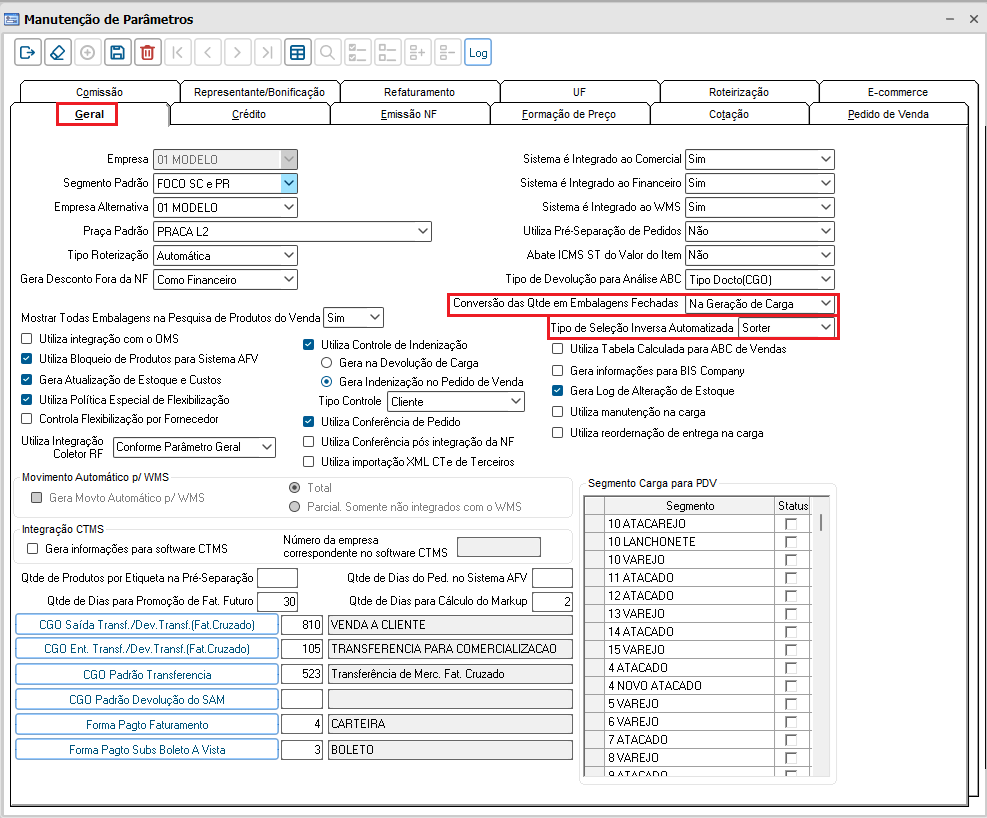987x818 pixels.
Task: Enable Utiliza manutenção na carga
Action: click(x=557, y=412)
